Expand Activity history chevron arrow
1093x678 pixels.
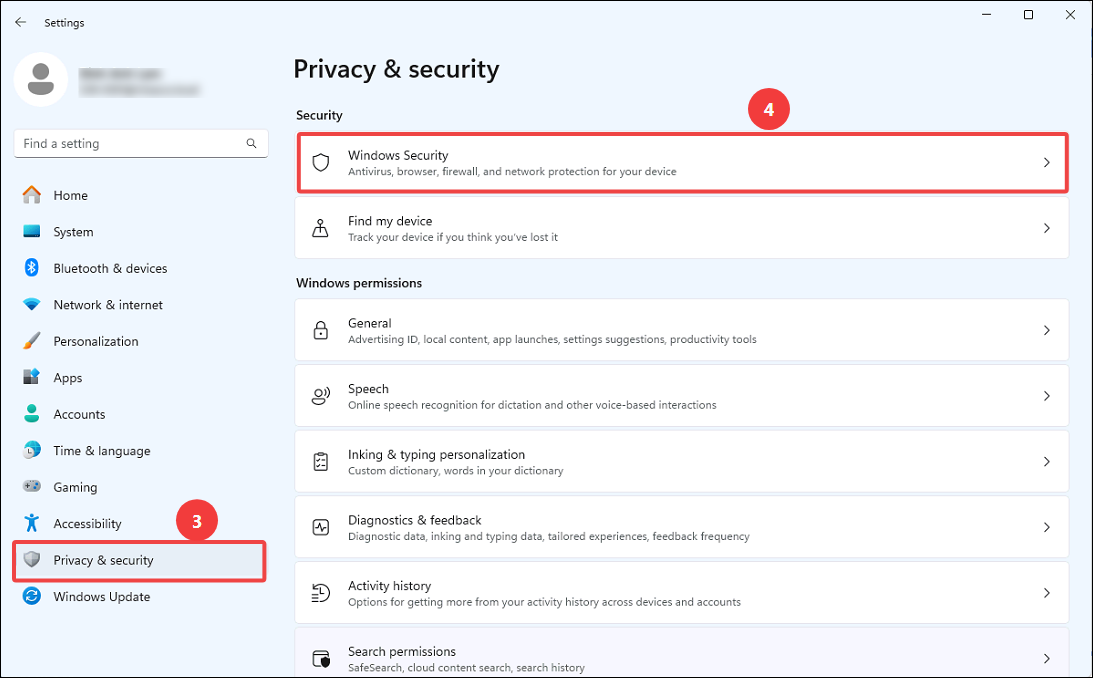[1046, 593]
